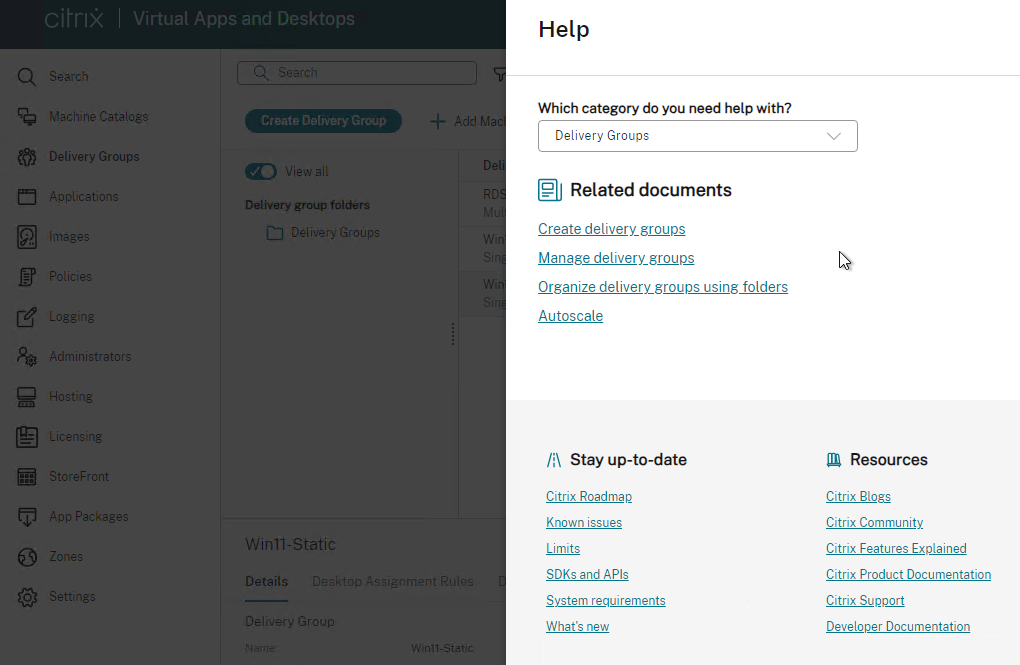Open Administrators via its sidebar icon
Screen dimensions: 1020x665
tap(27, 357)
